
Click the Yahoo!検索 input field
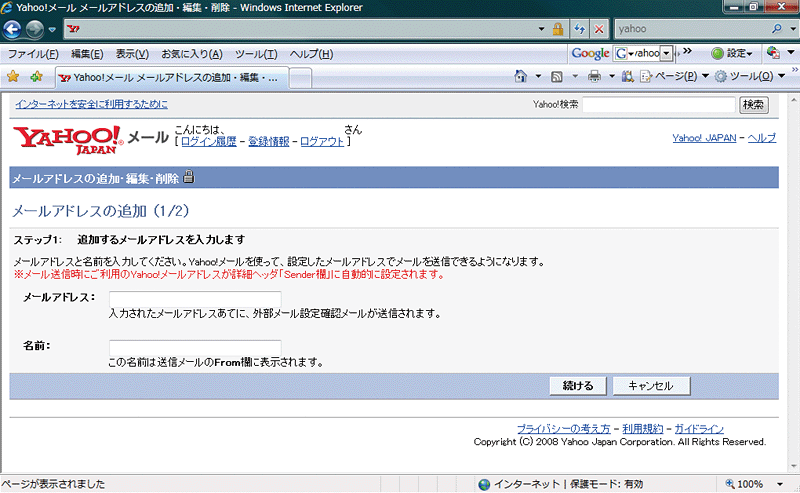click(x=659, y=105)
